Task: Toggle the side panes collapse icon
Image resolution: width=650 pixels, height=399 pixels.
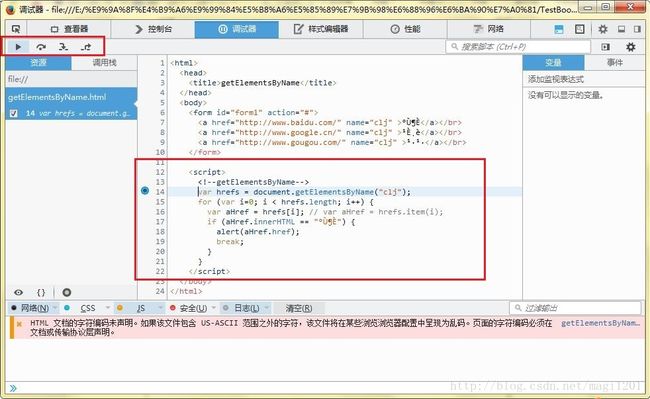Action: (x=606, y=47)
